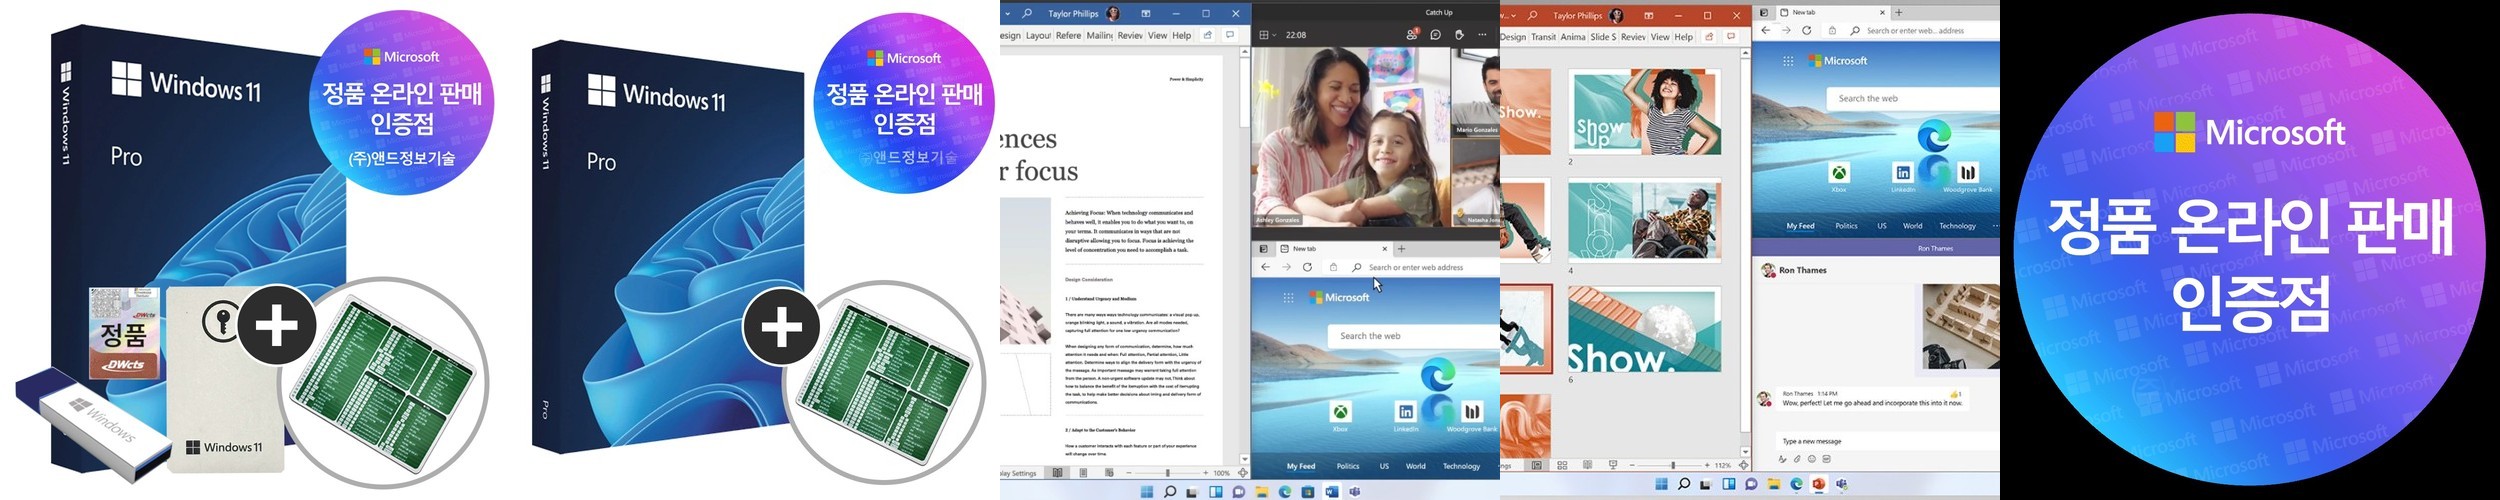The width and height of the screenshot is (2500, 500).
Task: Click the Politics link in Edge below Teams meeting
Action: pos(1348,466)
